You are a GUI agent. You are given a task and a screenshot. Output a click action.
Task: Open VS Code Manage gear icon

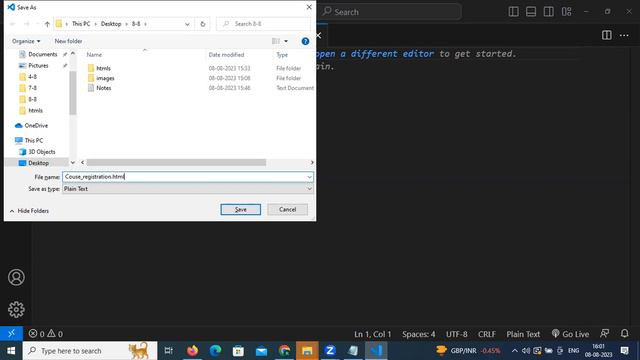pos(16,309)
